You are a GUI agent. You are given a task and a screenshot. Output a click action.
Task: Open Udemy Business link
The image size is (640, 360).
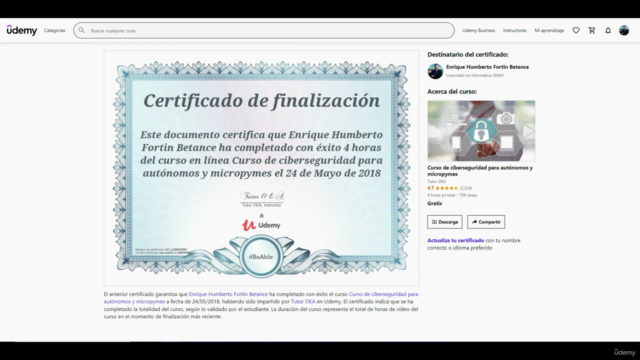(x=478, y=31)
